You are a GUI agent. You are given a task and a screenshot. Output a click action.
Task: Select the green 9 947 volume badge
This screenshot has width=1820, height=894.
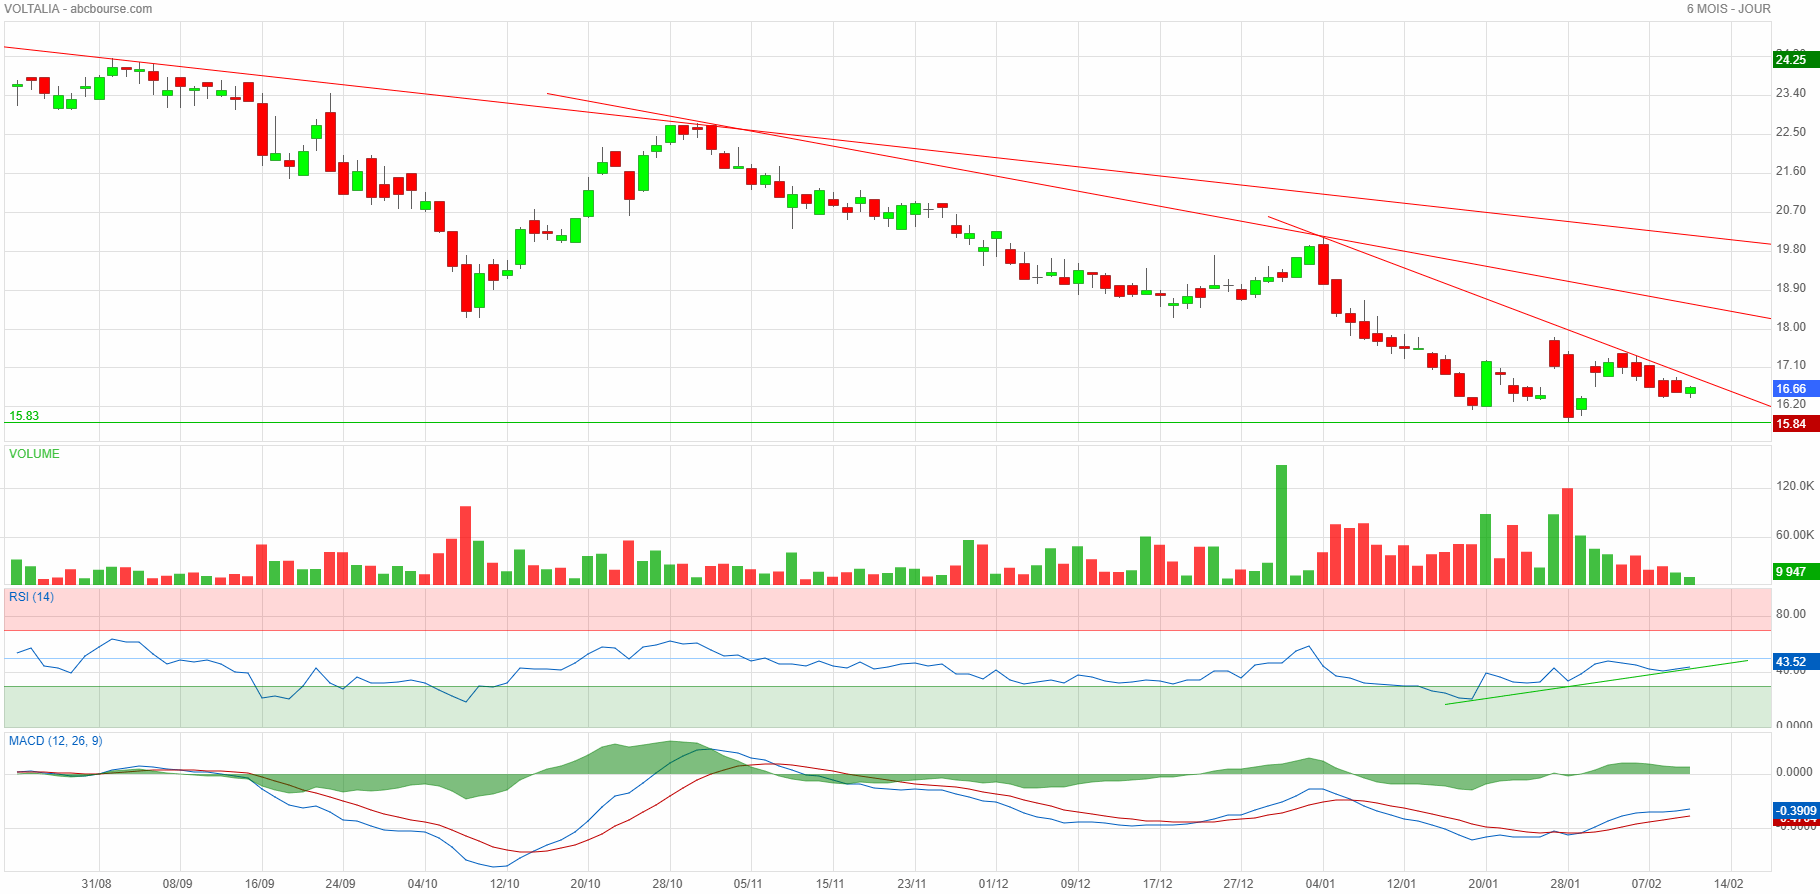[x=1796, y=572]
